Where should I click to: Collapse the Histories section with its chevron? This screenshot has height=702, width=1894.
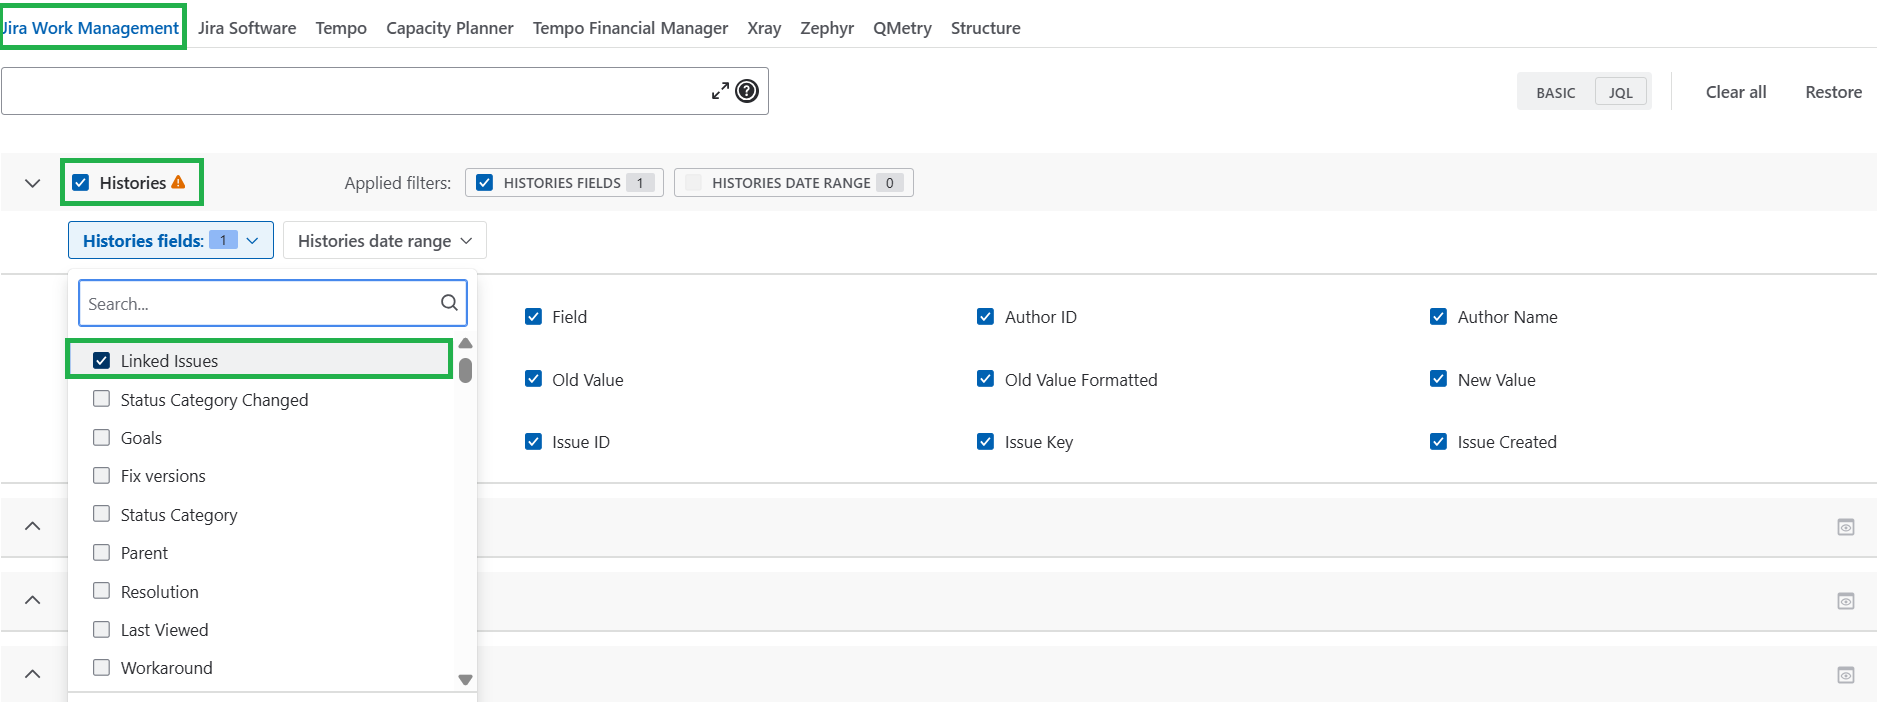point(32,183)
